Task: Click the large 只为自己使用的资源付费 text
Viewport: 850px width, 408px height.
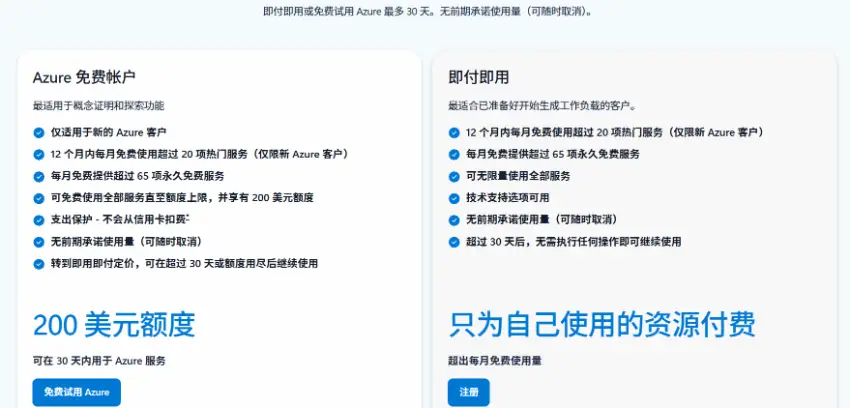Action: (x=602, y=325)
